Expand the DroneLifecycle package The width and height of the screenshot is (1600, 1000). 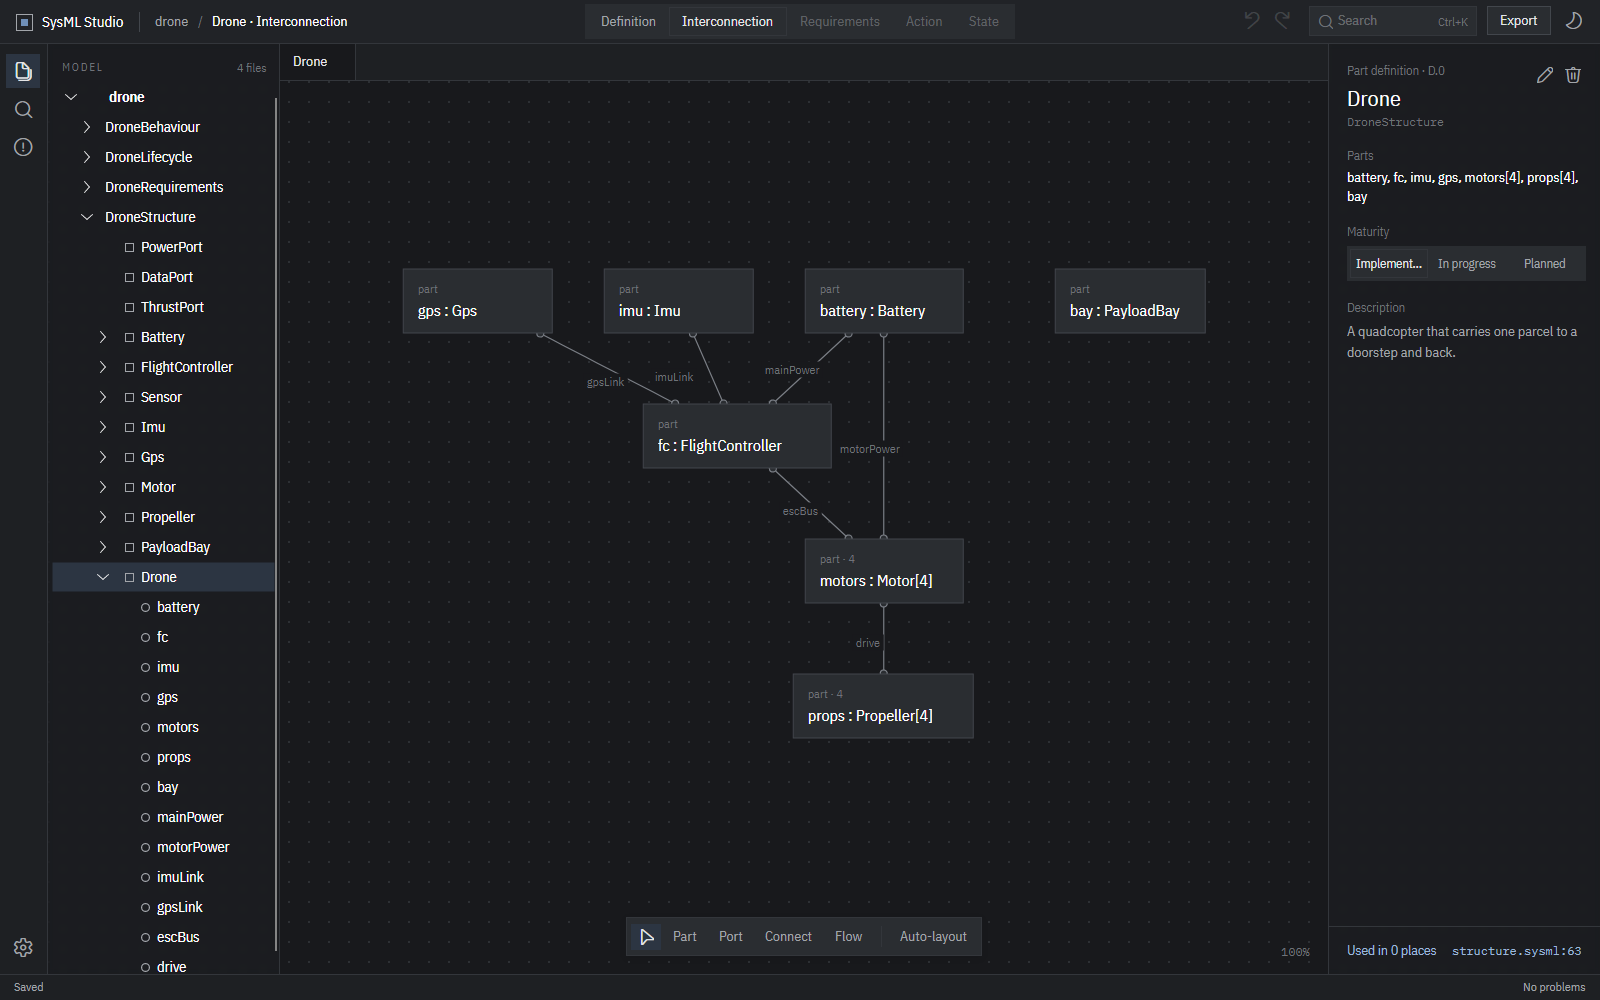87,157
